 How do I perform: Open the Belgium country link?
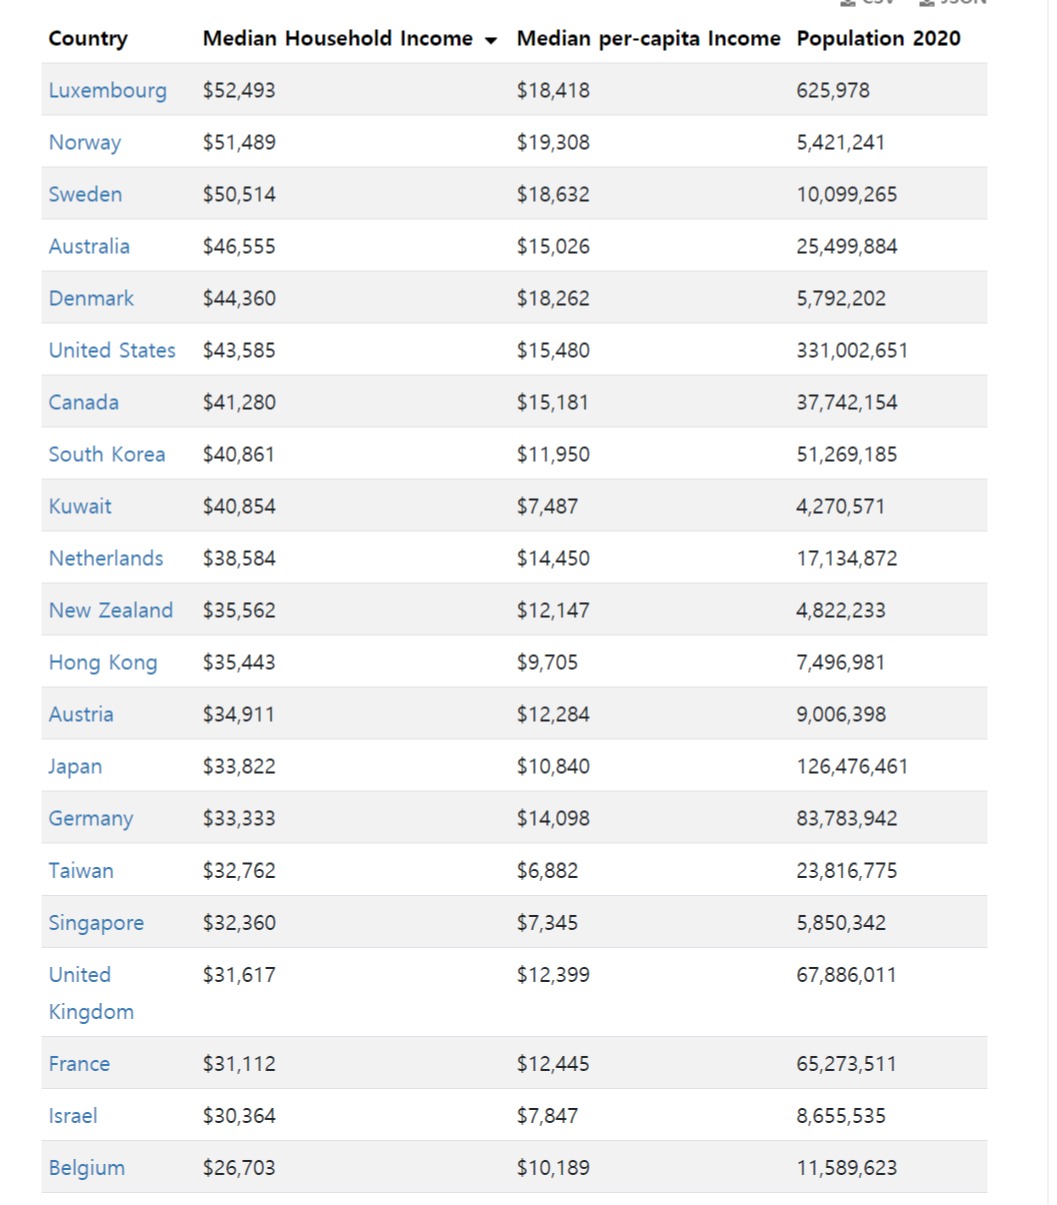coord(87,1168)
